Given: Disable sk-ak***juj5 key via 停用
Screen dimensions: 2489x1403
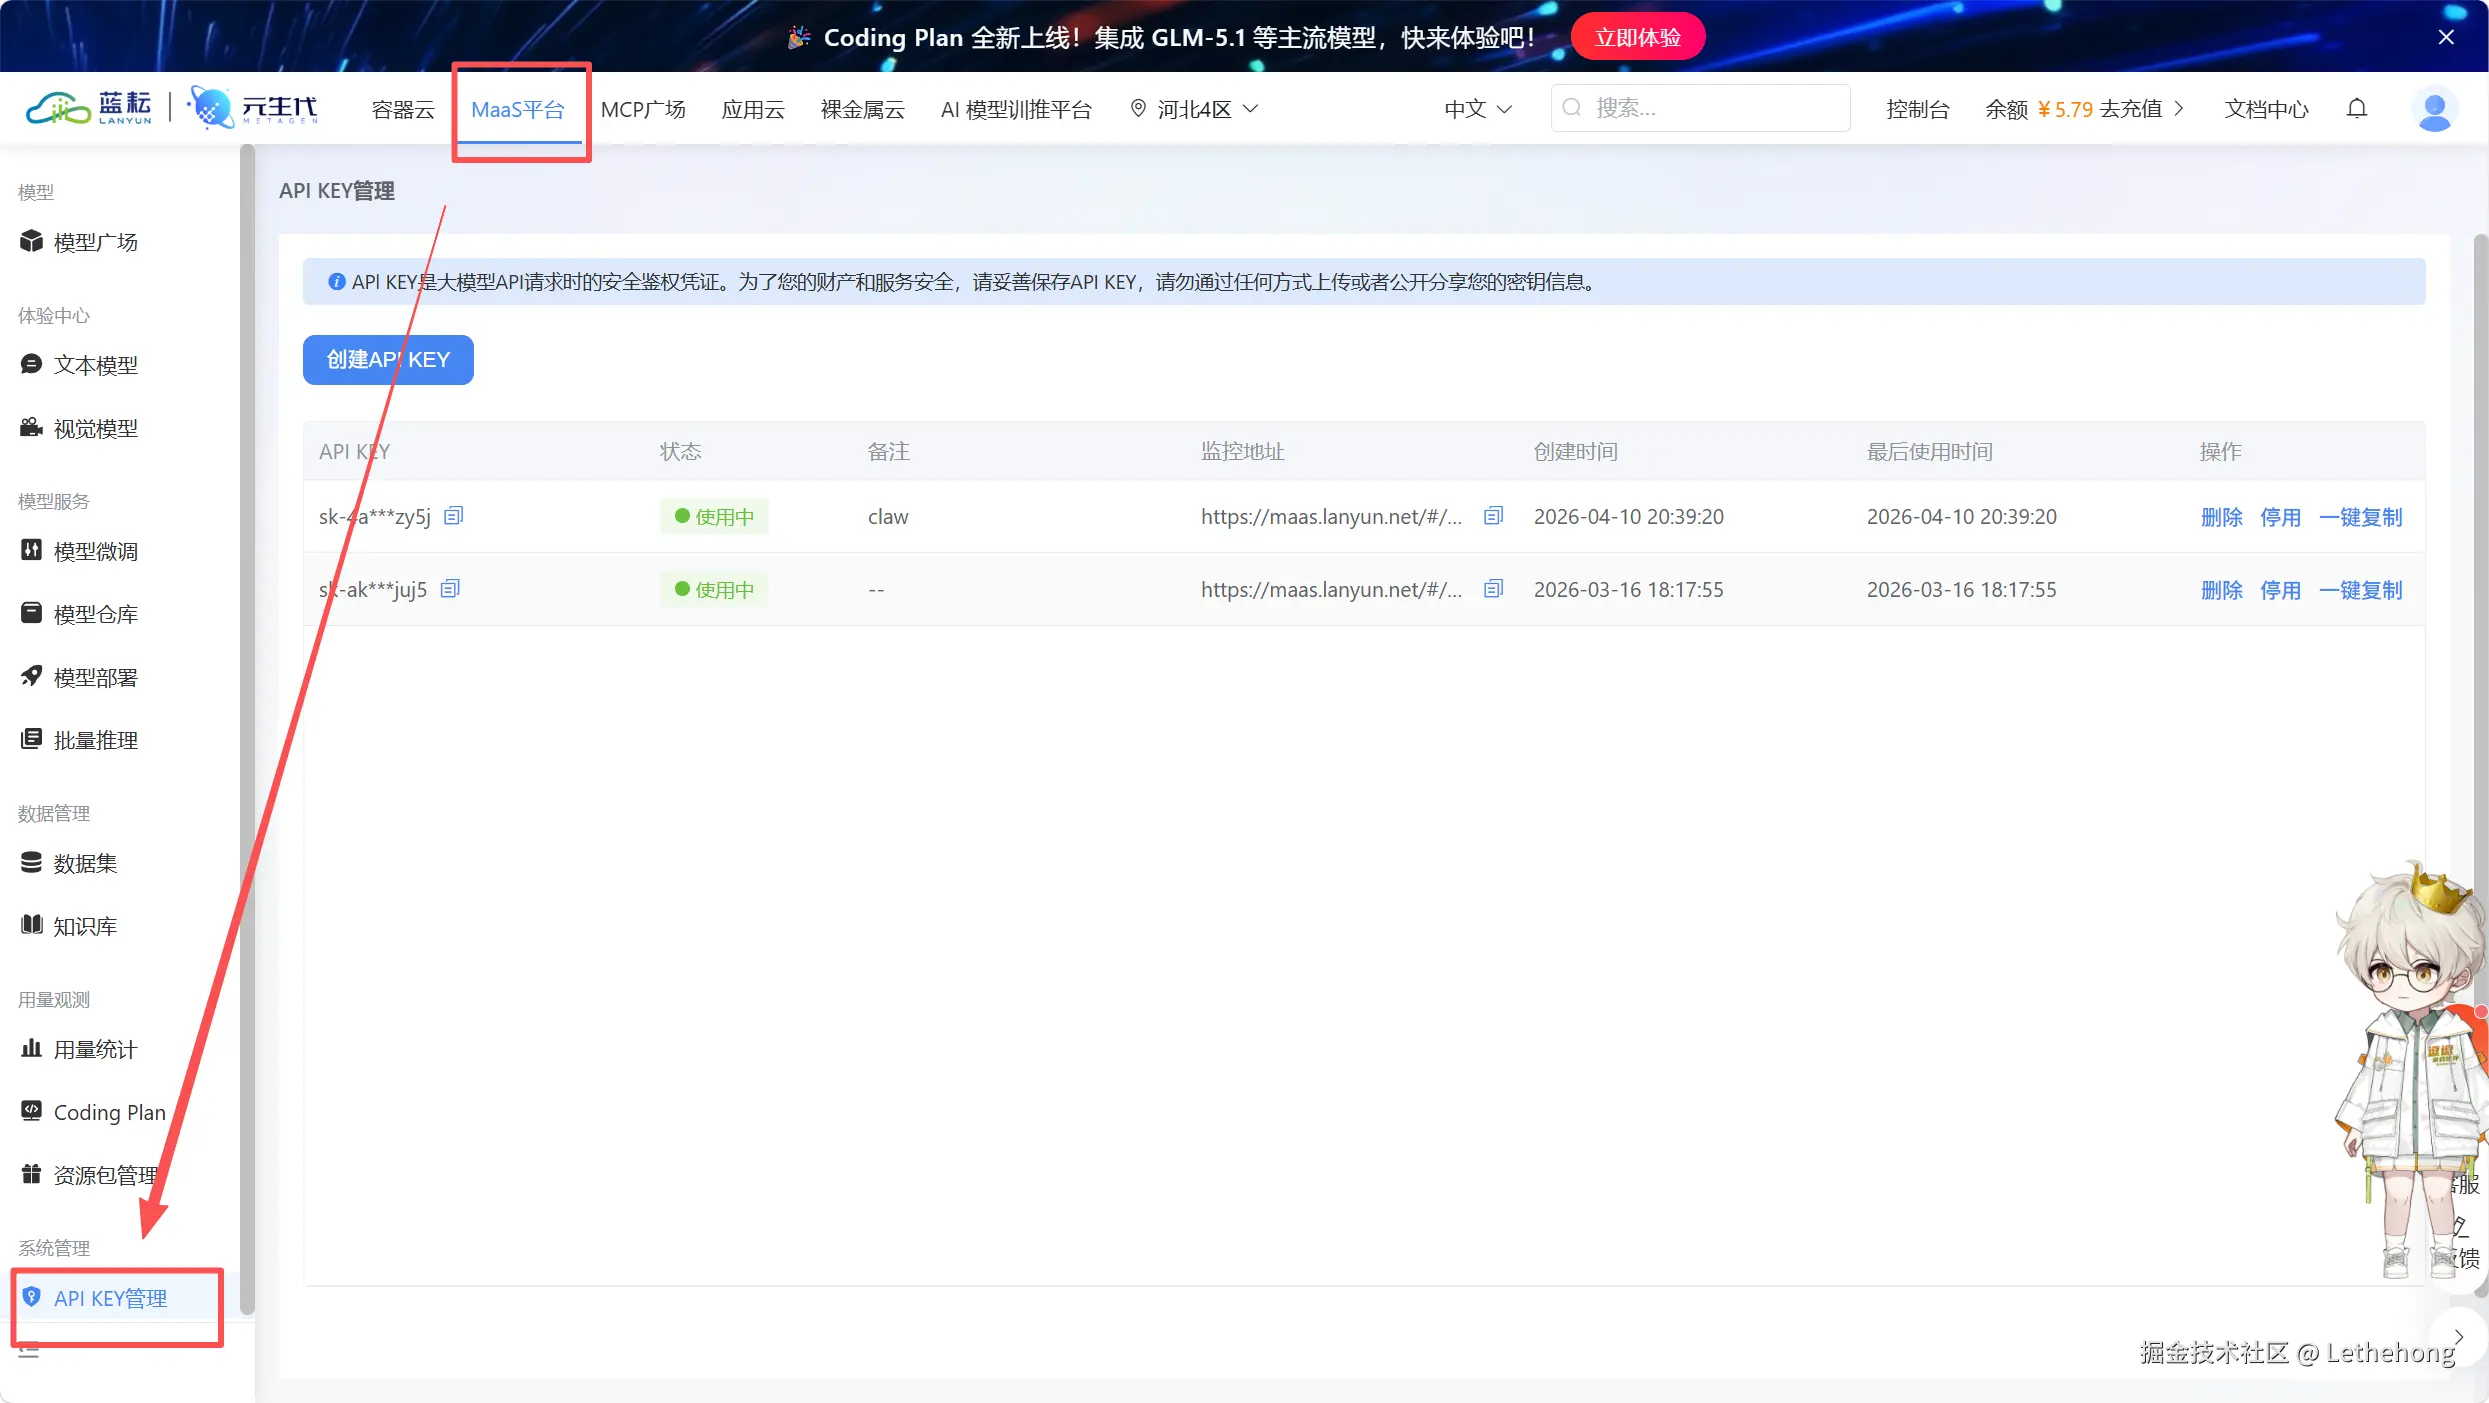Looking at the screenshot, I should [2280, 590].
